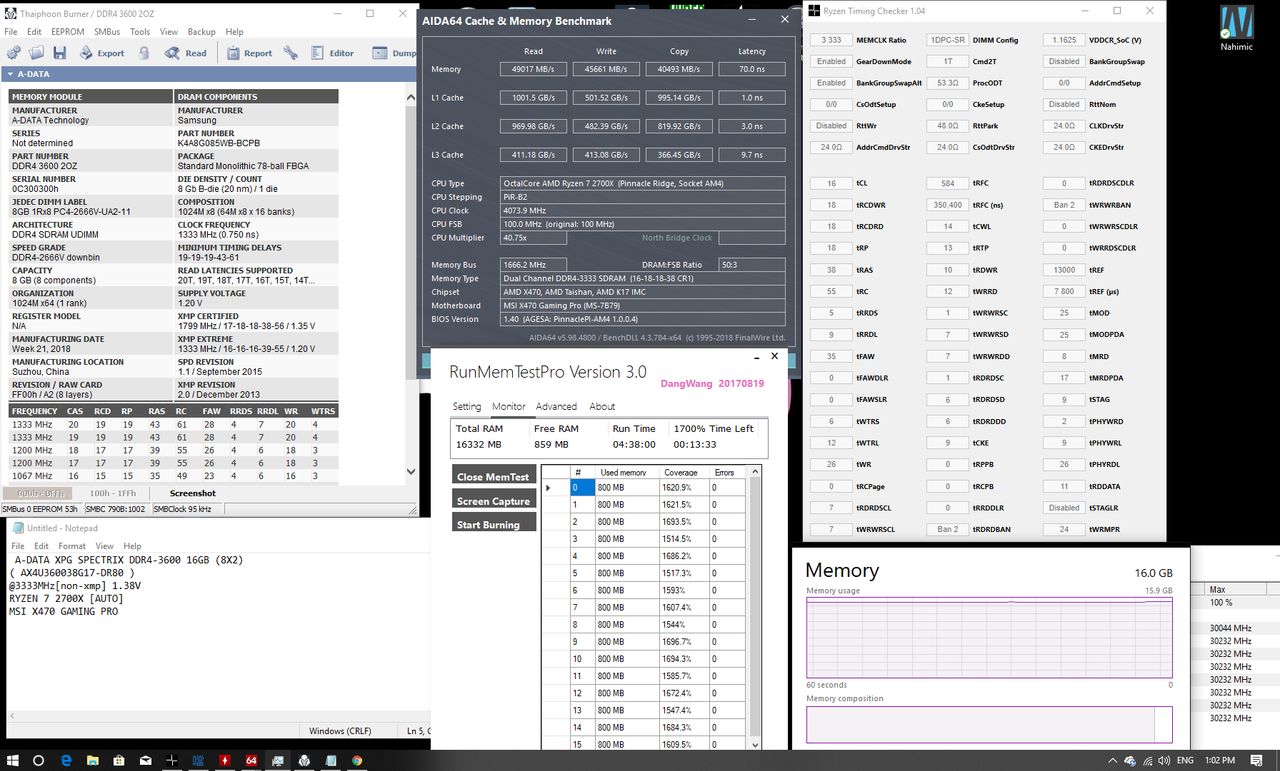The width and height of the screenshot is (1280, 771).
Task: Launch Microsoft Edge from taskbar
Action: [66, 760]
